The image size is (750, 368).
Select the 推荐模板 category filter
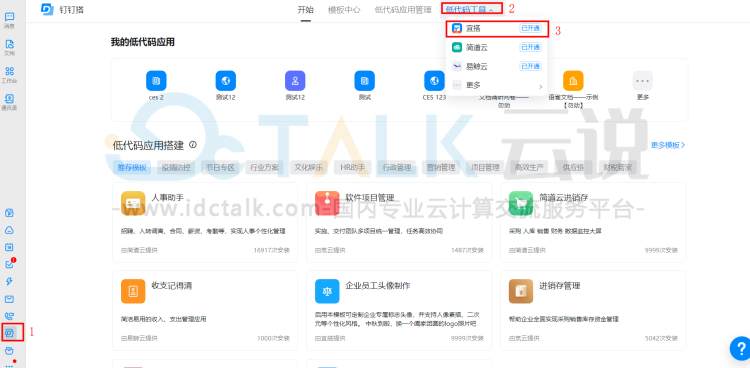pos(132,167)
